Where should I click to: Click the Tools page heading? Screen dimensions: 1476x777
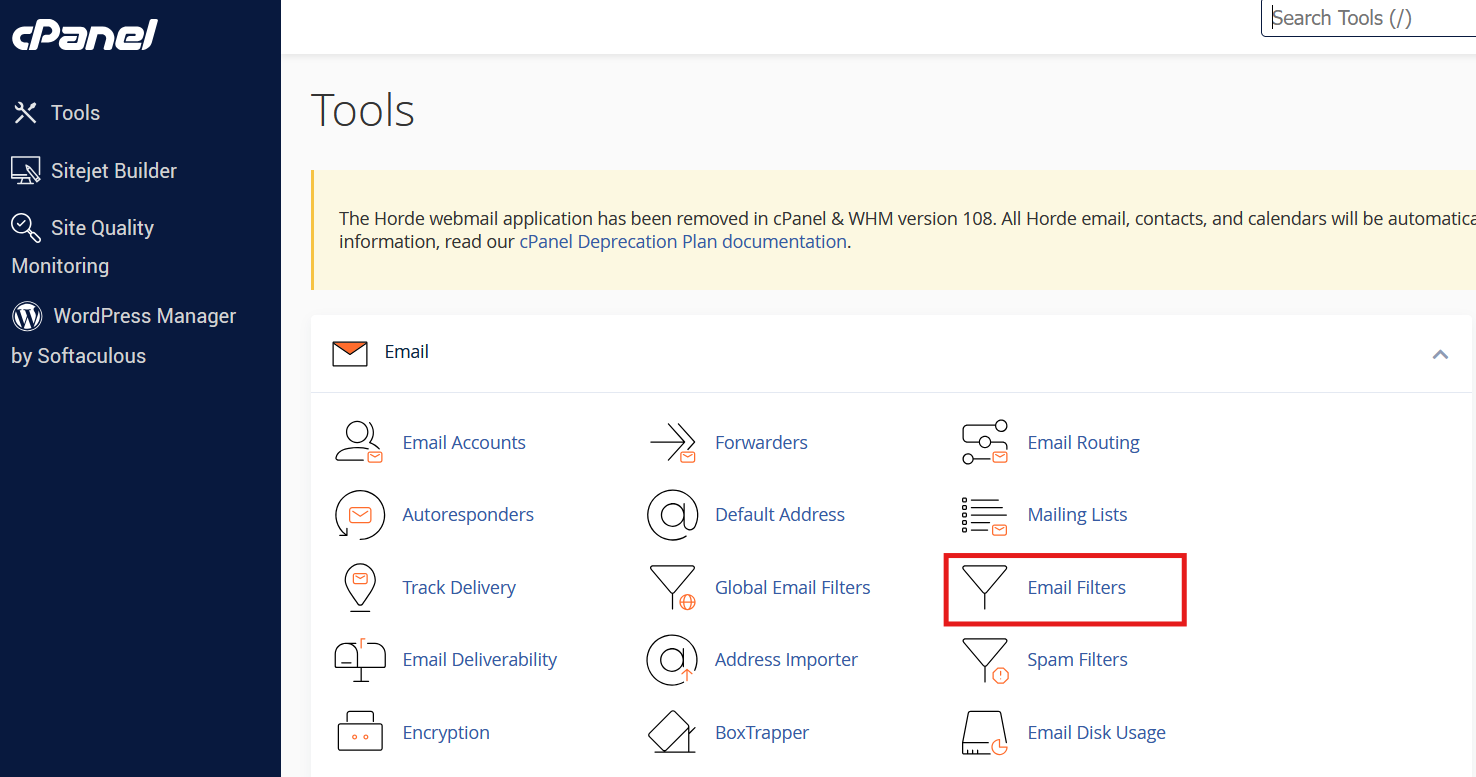(363, 110)
